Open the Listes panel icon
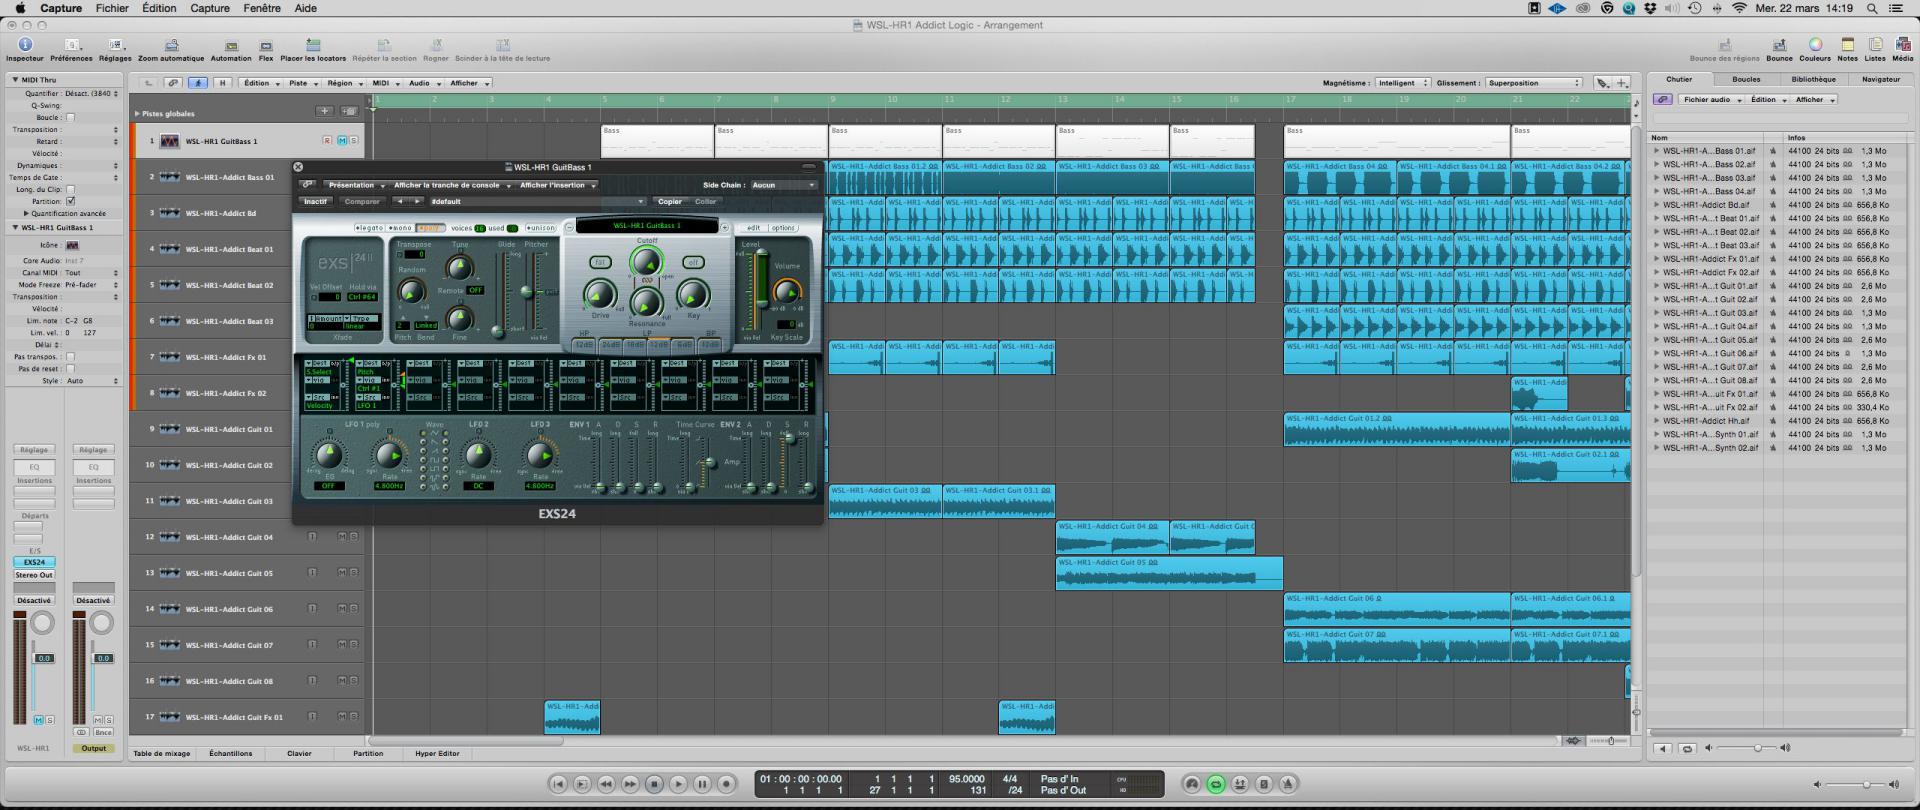 click(x=1875, y=45)
